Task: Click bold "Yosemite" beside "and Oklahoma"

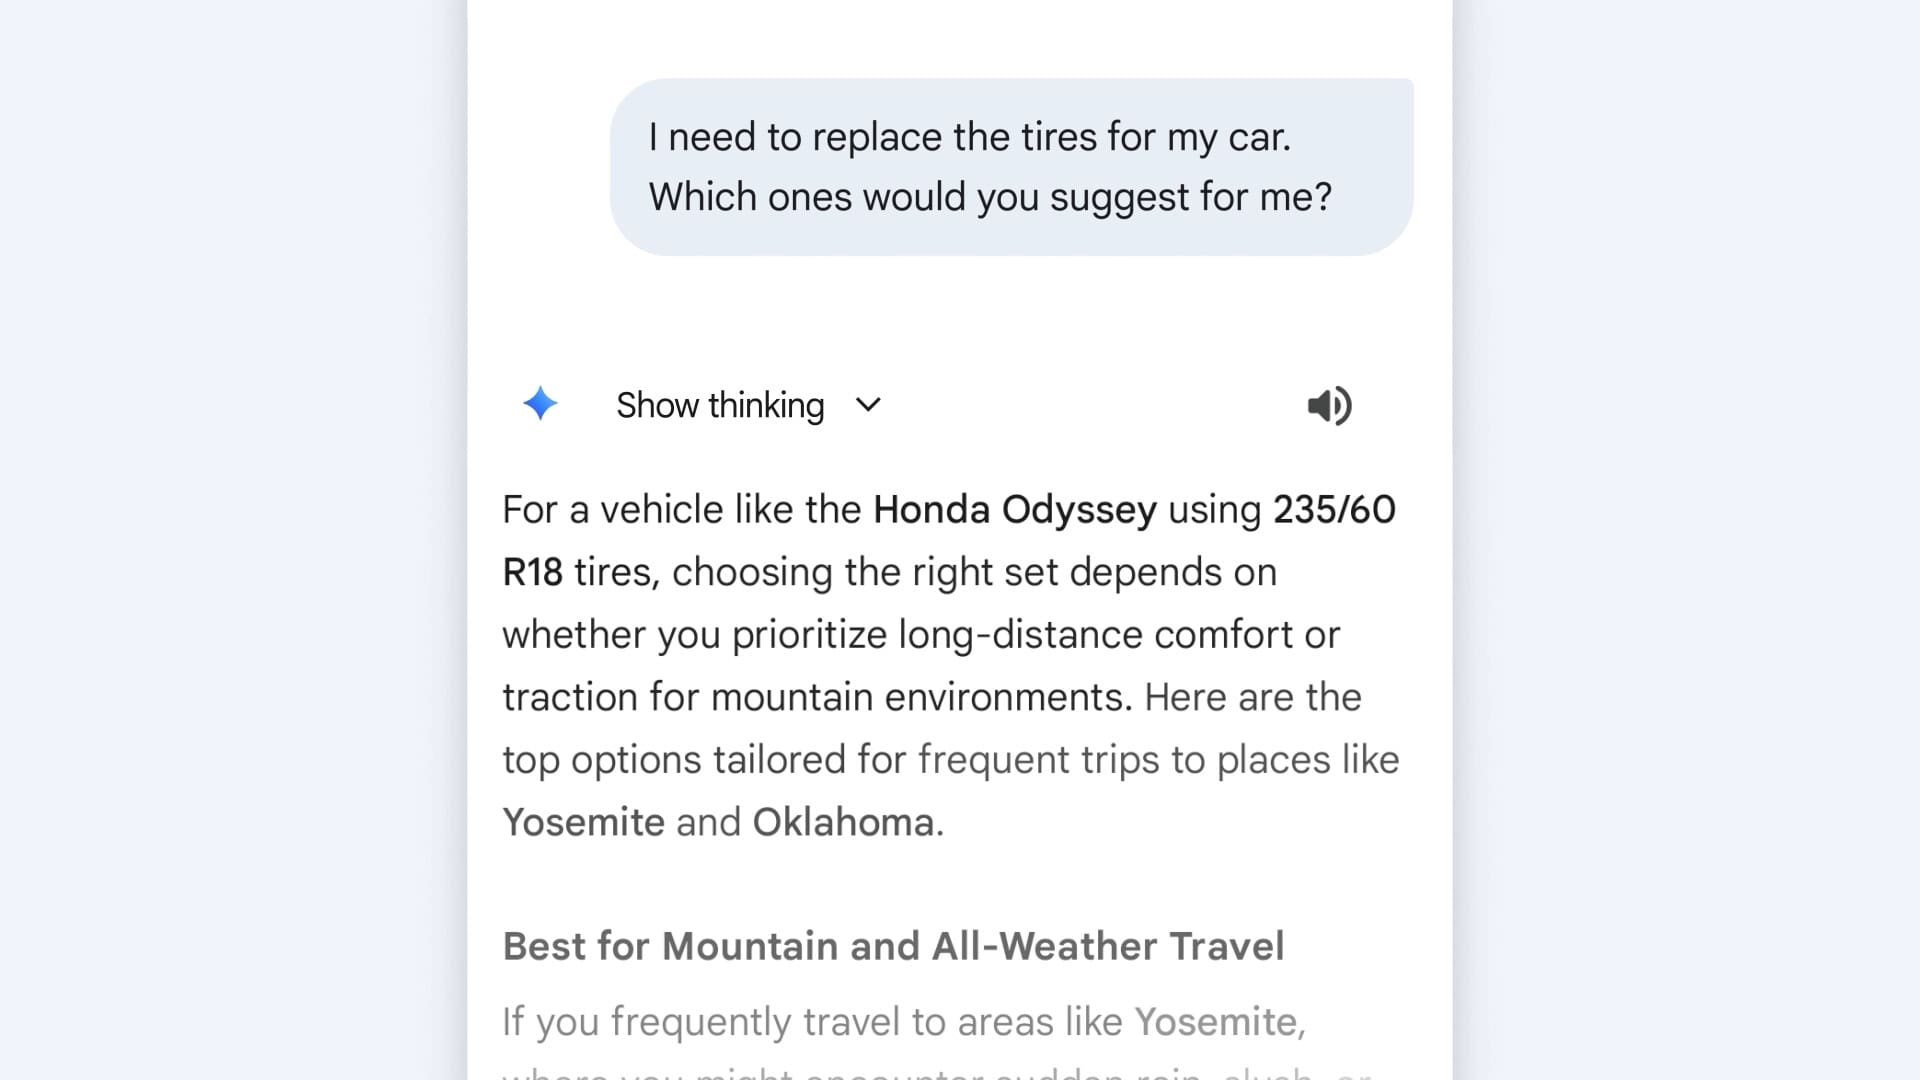Action: tap(583, 822)
